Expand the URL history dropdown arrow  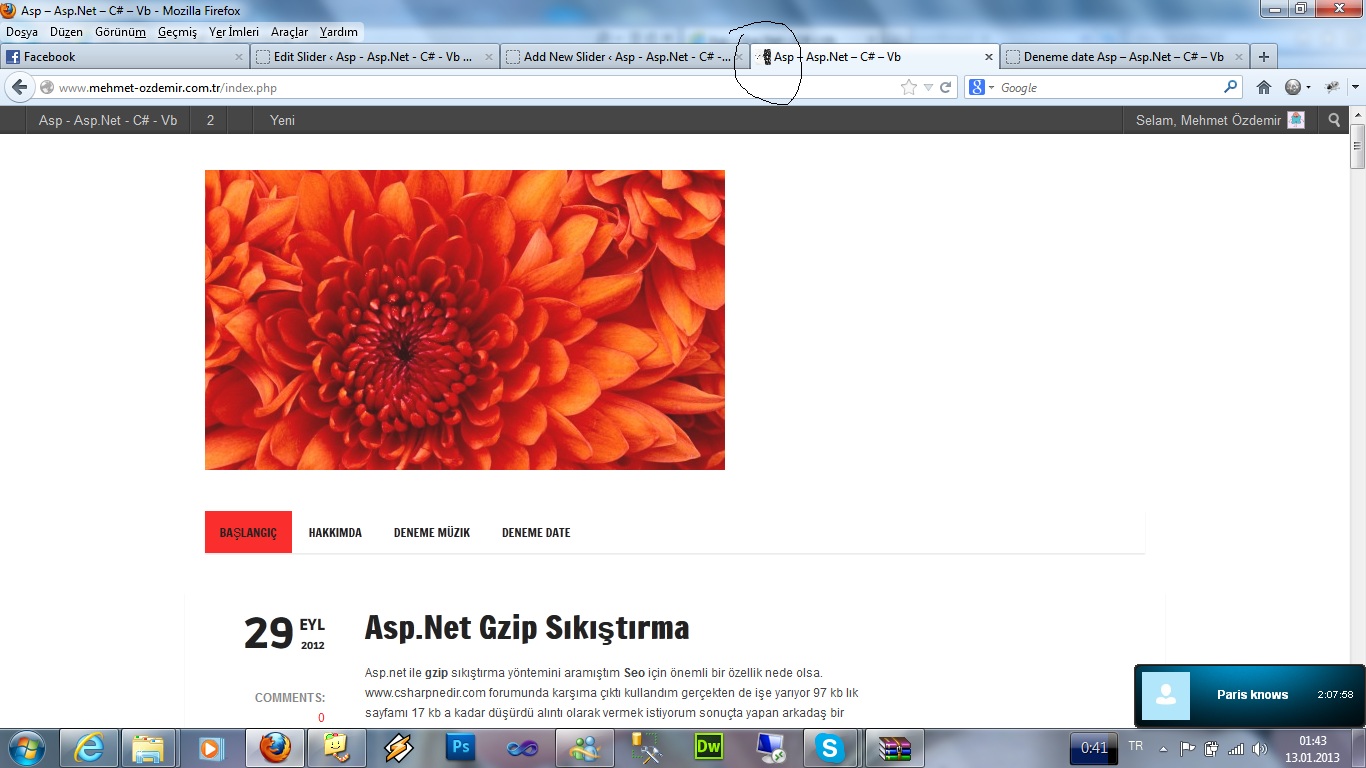point(928,88)
